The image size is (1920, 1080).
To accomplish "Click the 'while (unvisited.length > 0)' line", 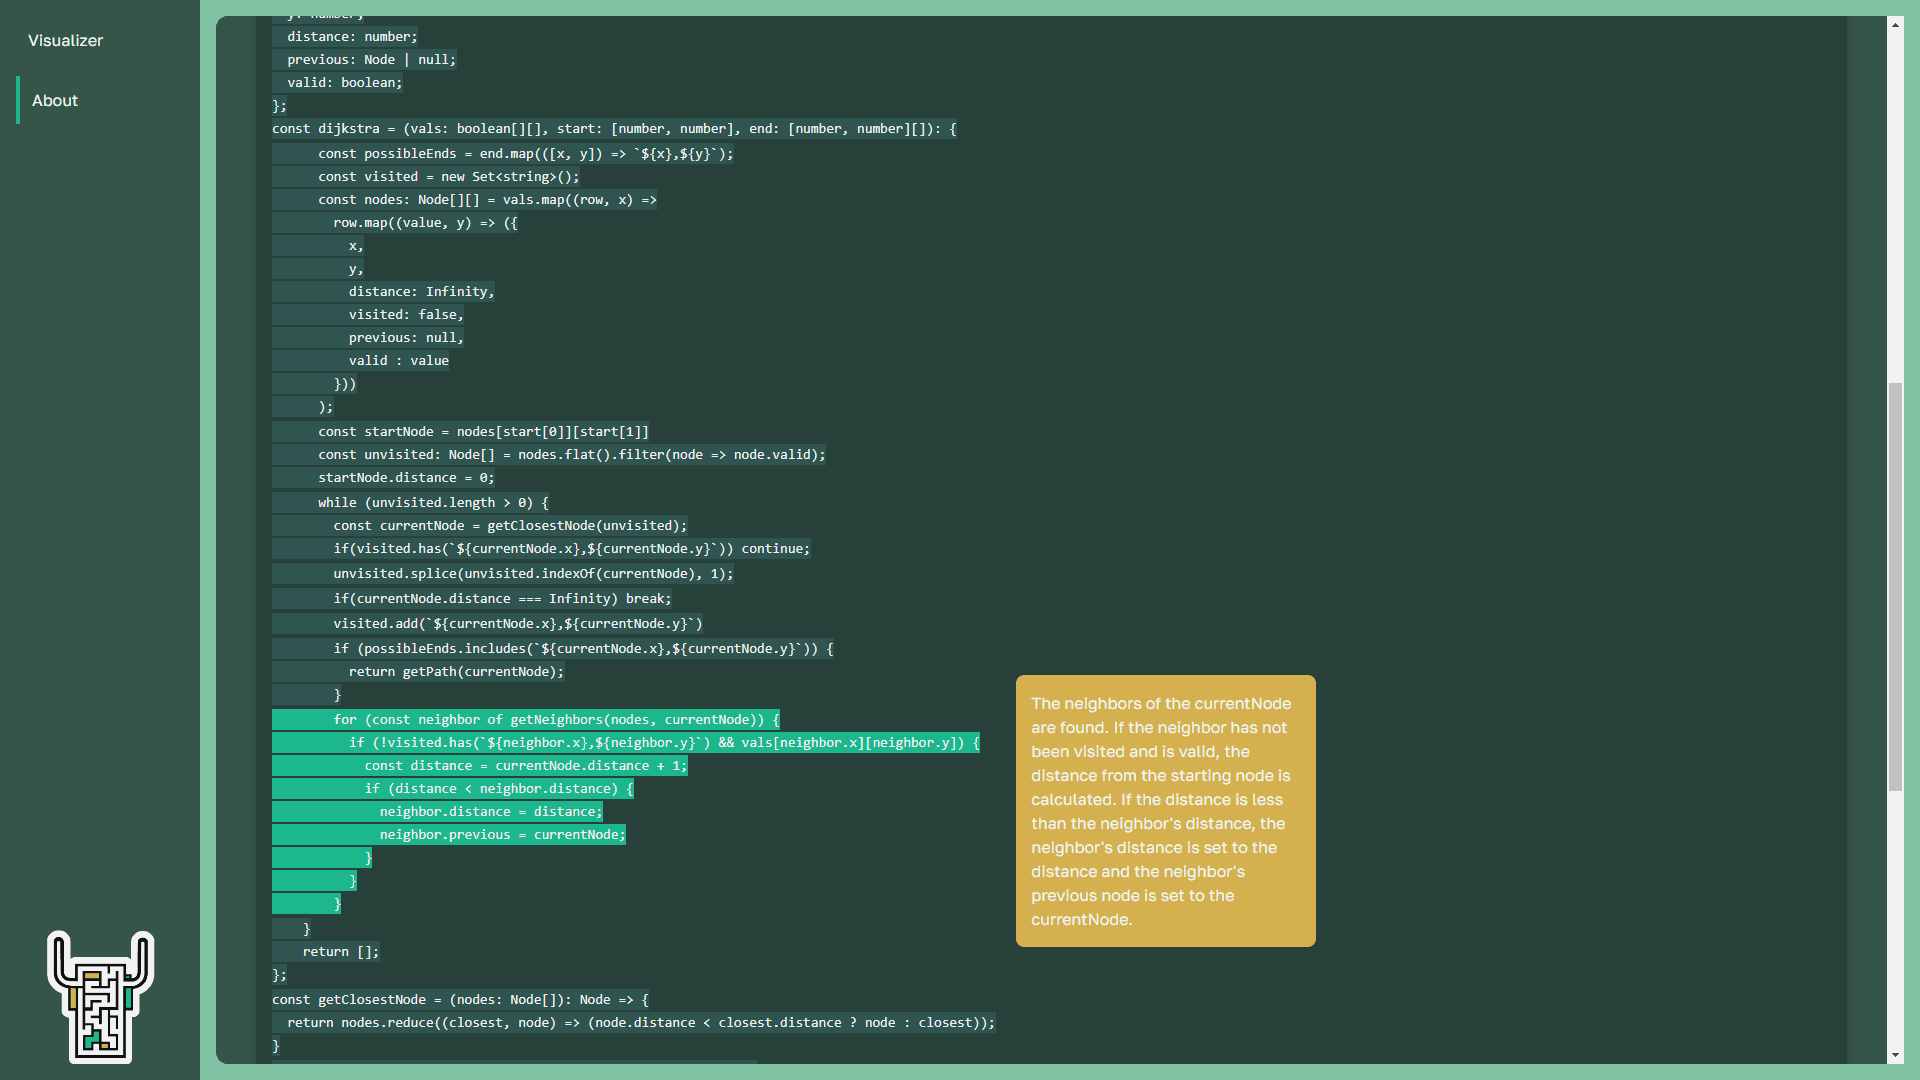I will 432,503.
